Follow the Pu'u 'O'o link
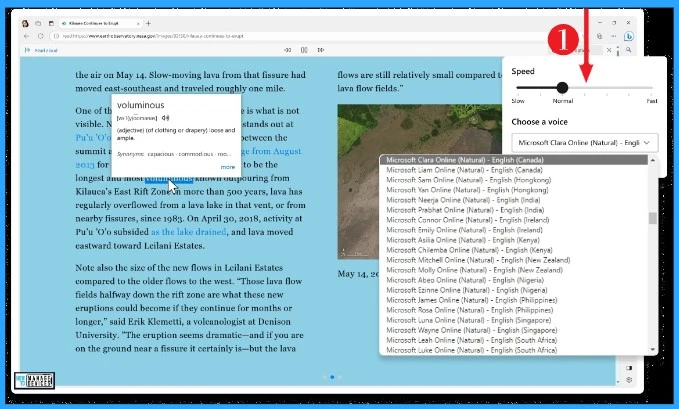This screenshot has width=679, height=409. coord(93,137)
